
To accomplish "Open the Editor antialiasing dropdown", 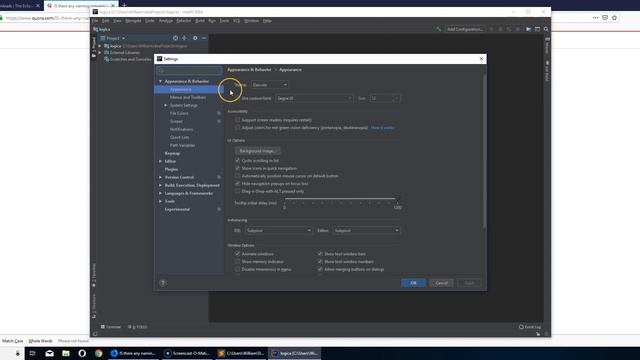I will pyautogui.click(x=366, y=231).
